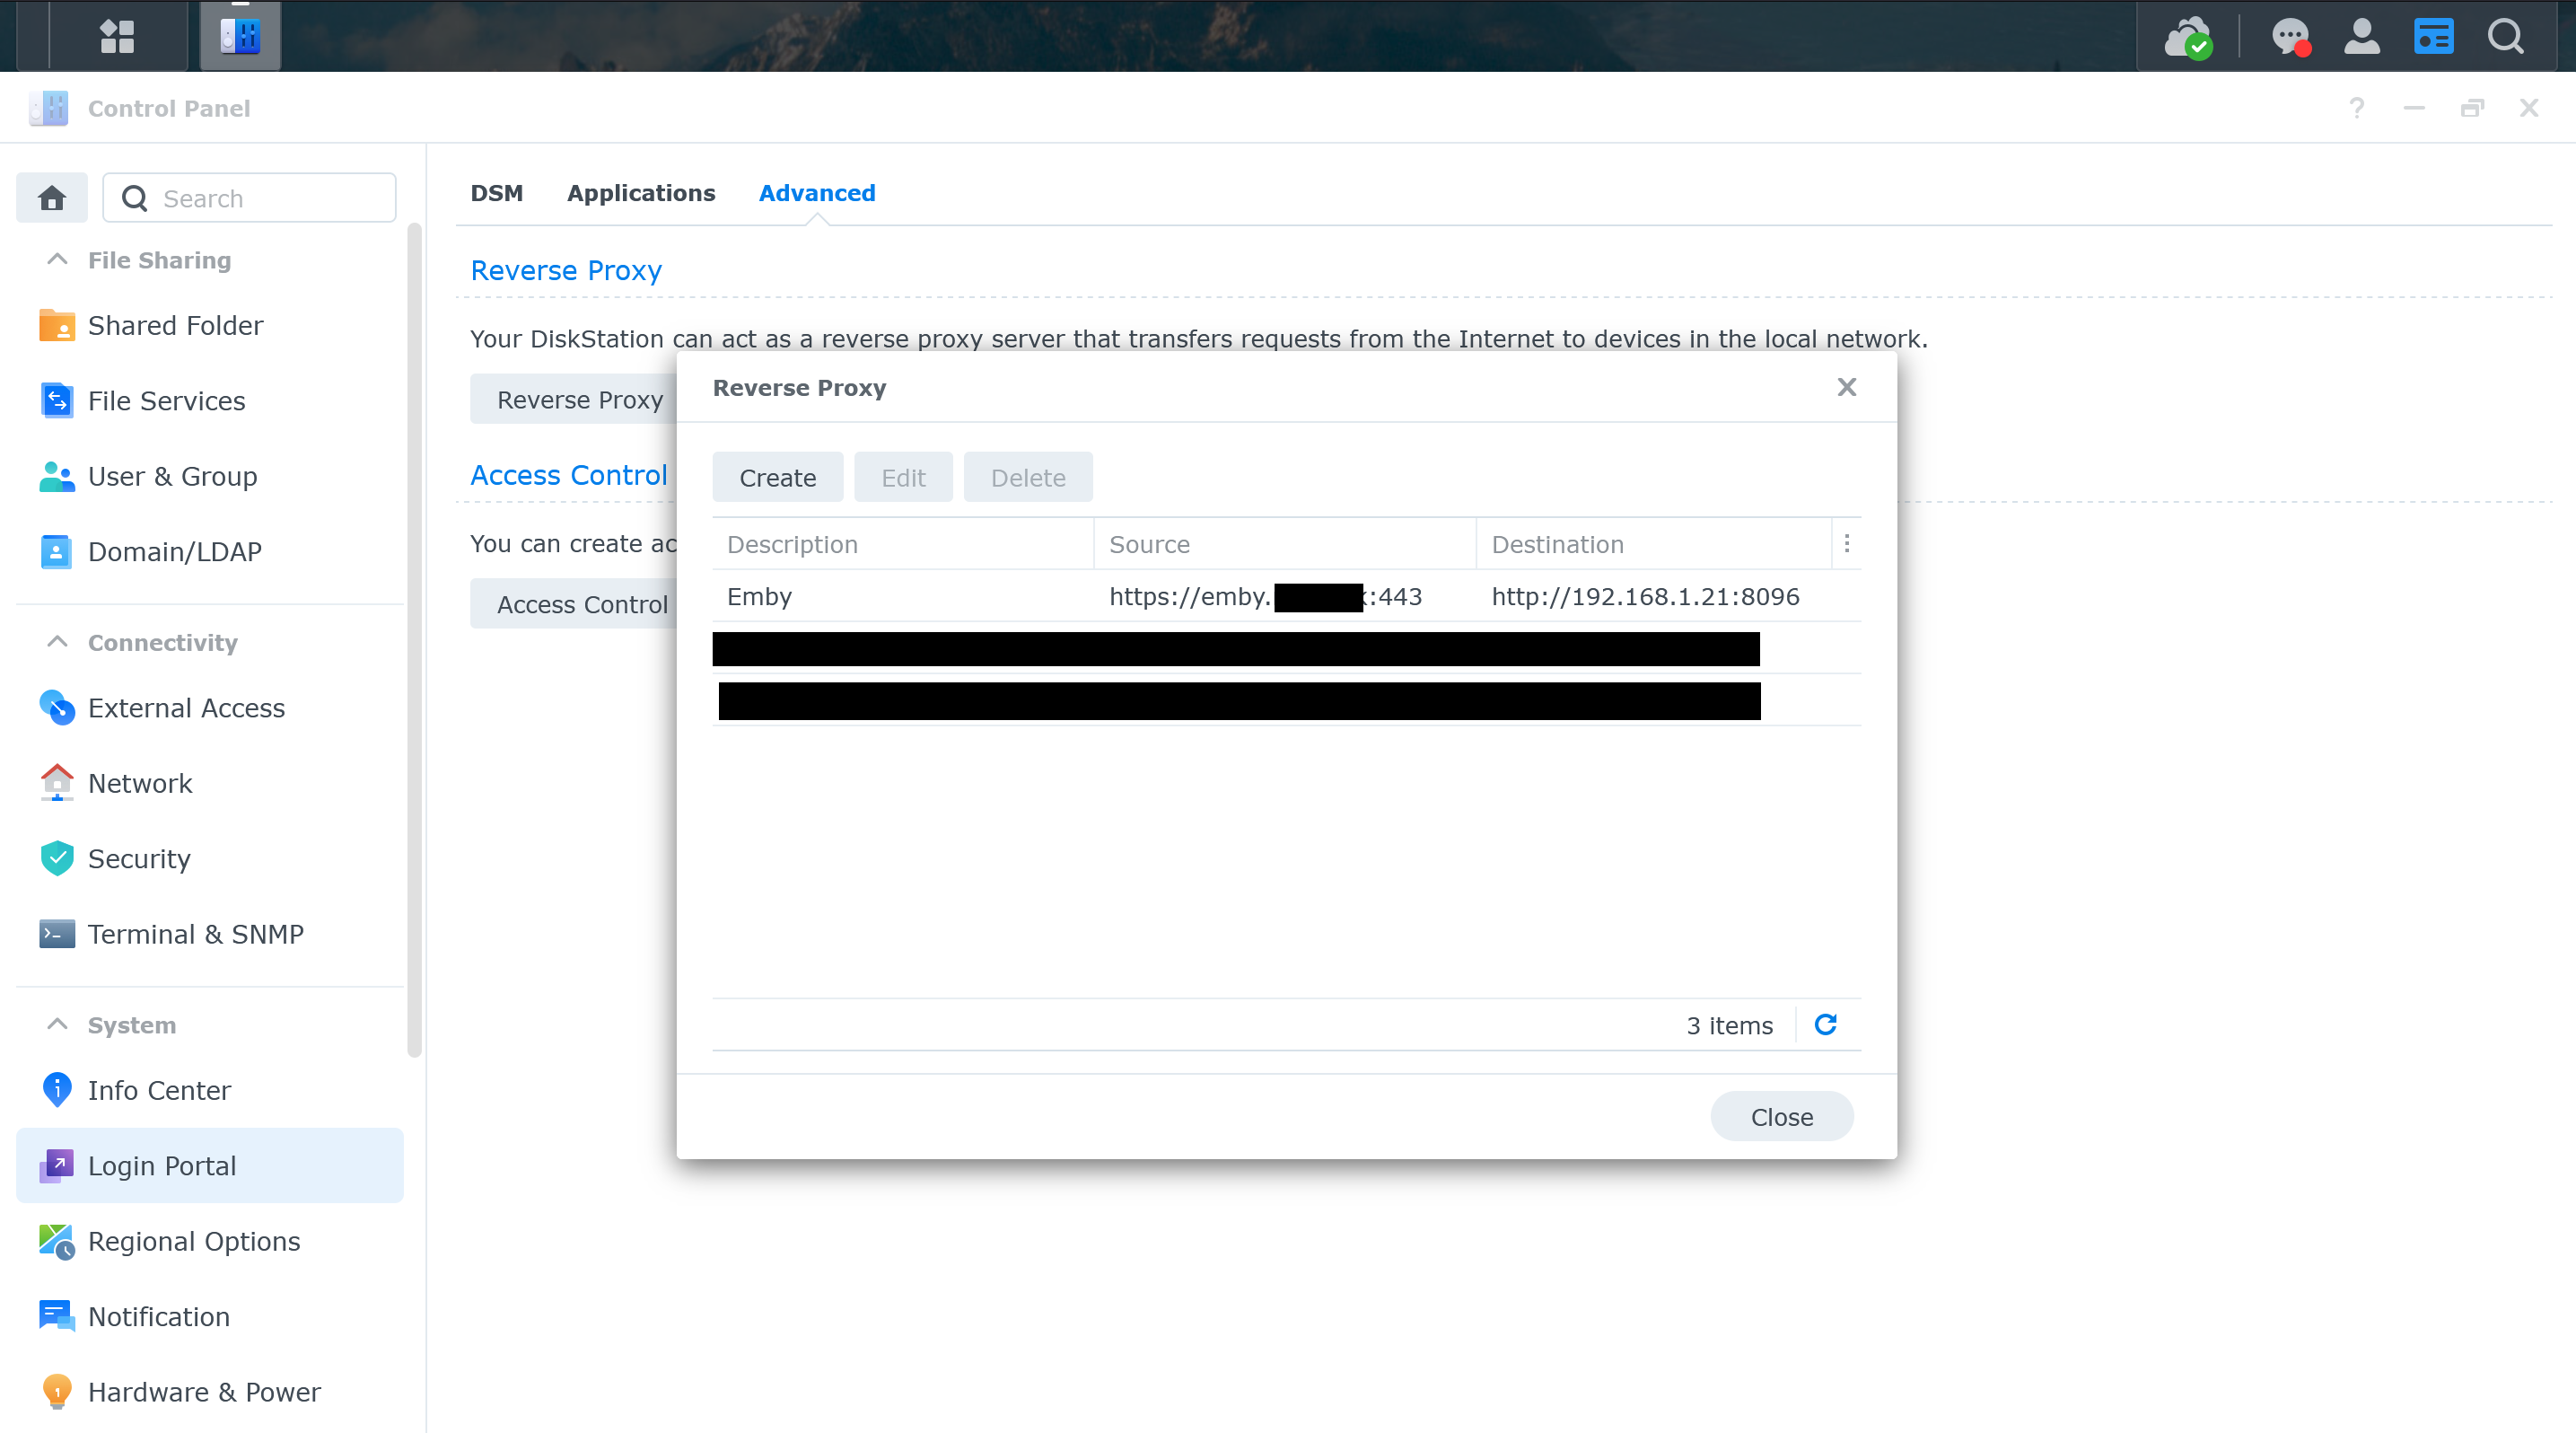2576x1433 pixels.
Task: Collapse the Connectivity section
Action: click(58, 642)
